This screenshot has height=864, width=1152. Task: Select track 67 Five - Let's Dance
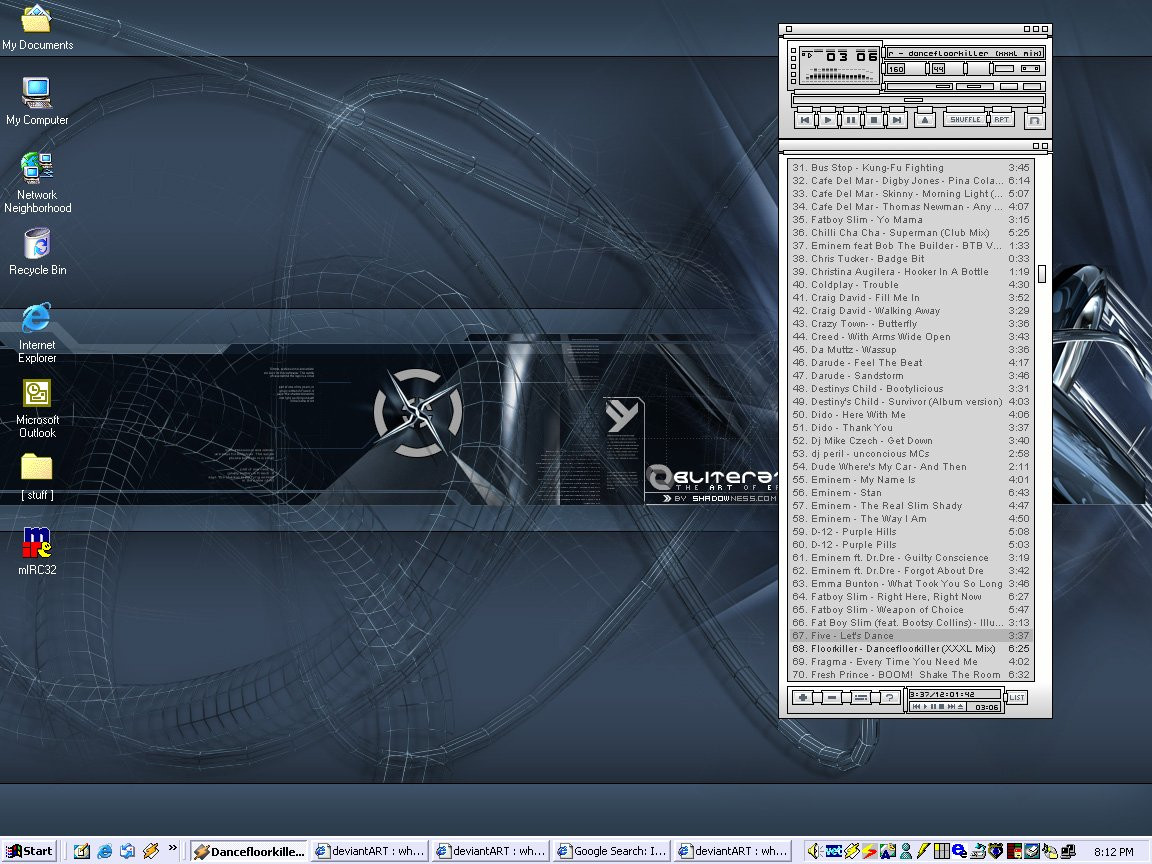(x=910, y=636)
